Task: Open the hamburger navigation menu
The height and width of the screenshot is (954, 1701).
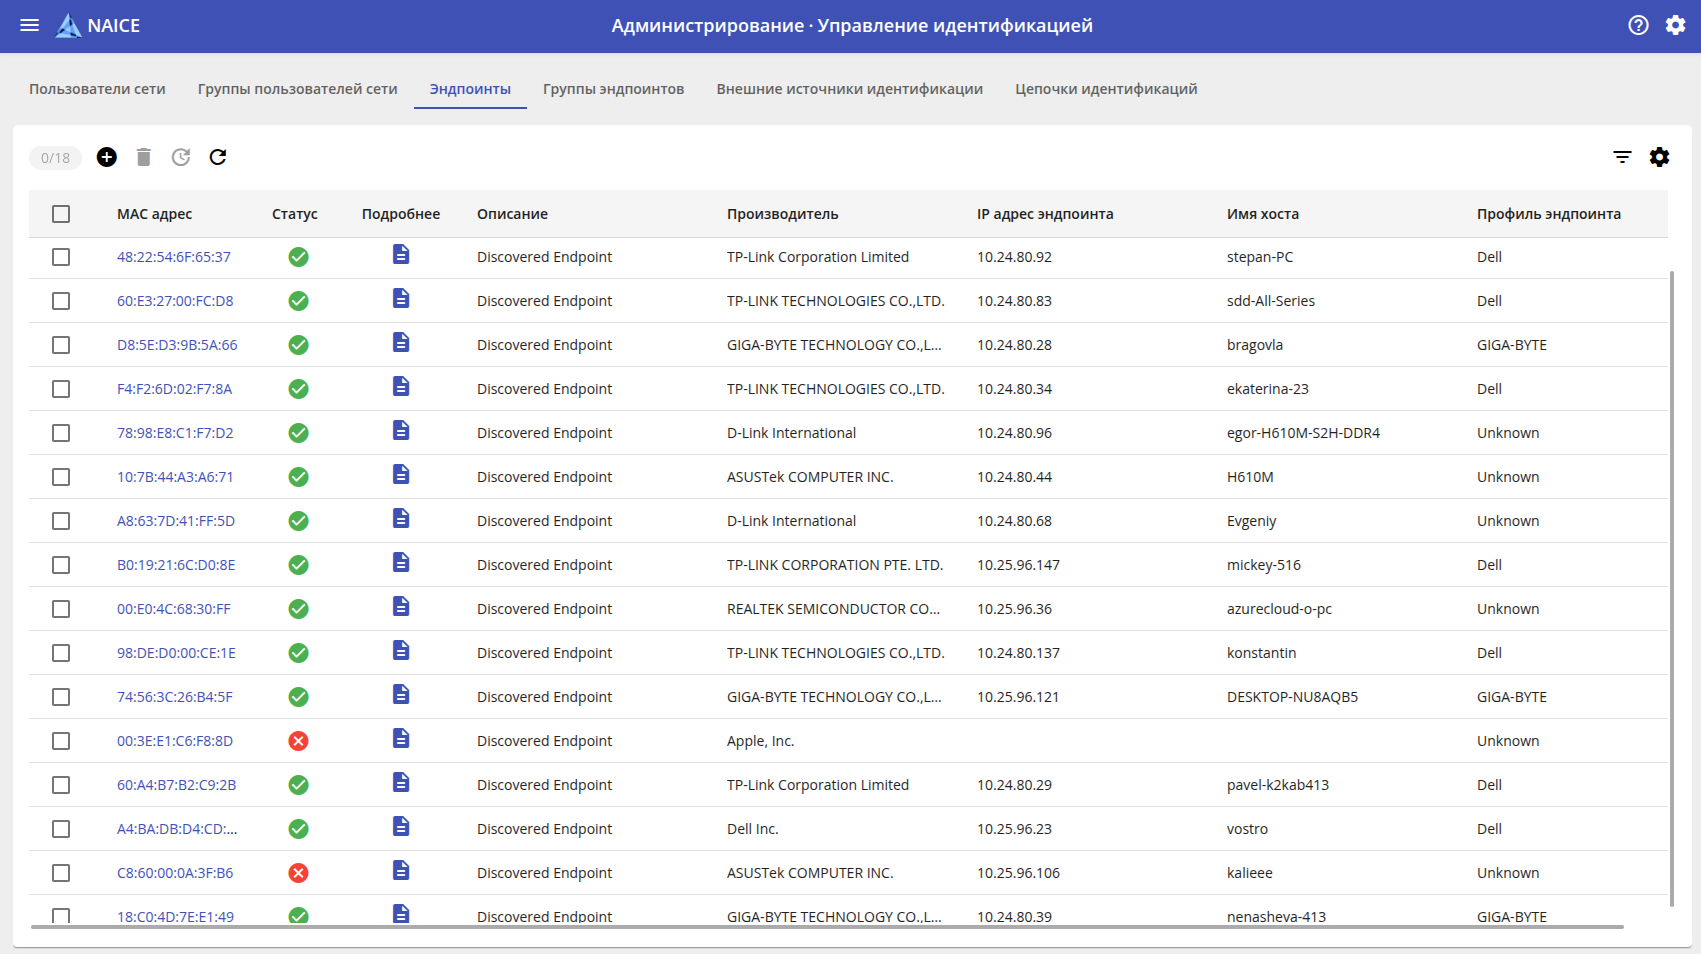Action: (30, 26)
